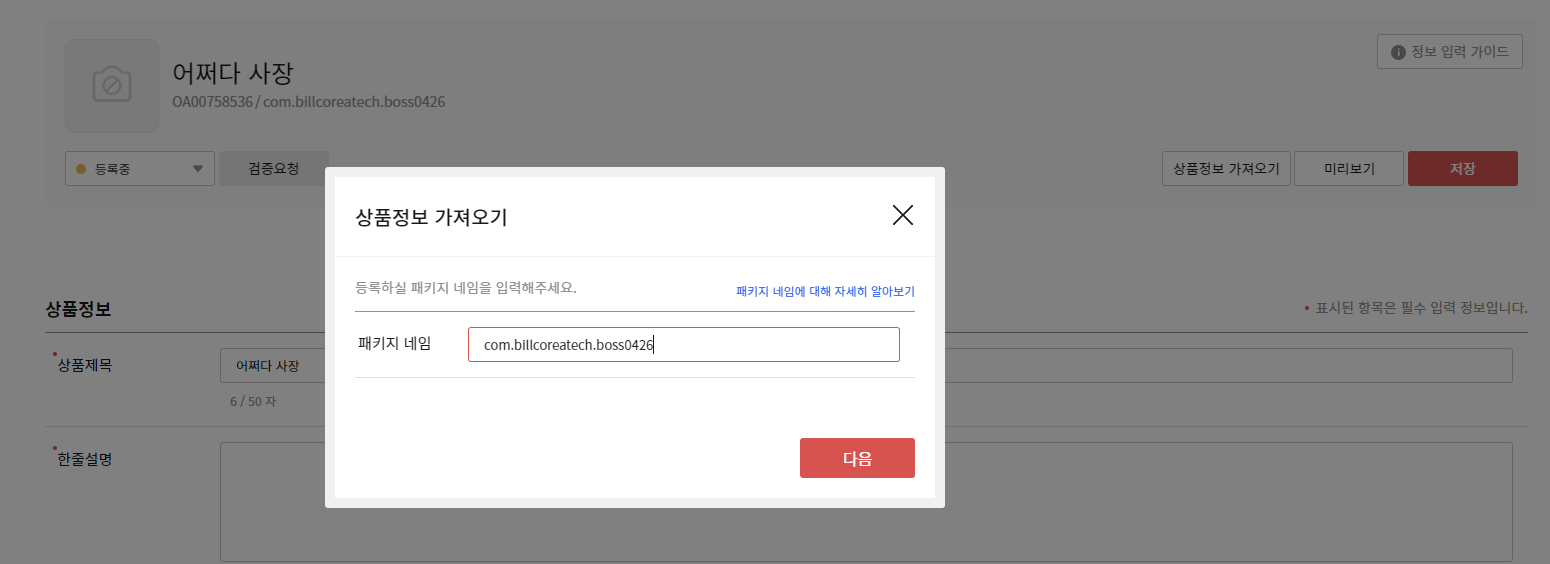1550x564 pixels.
Task: Click the 상품정보 가져오기 dialog title
Action: coord(431,217)
